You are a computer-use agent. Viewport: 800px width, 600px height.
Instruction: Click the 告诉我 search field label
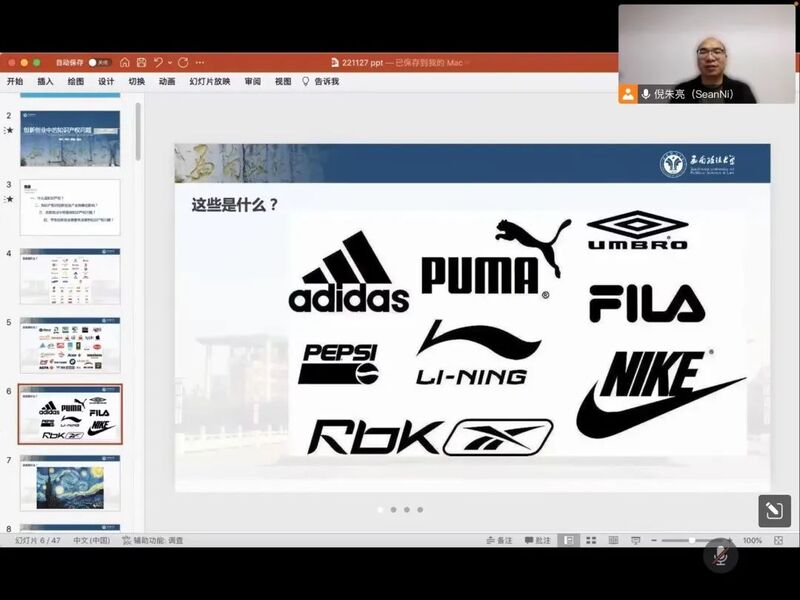pos(327,82)
